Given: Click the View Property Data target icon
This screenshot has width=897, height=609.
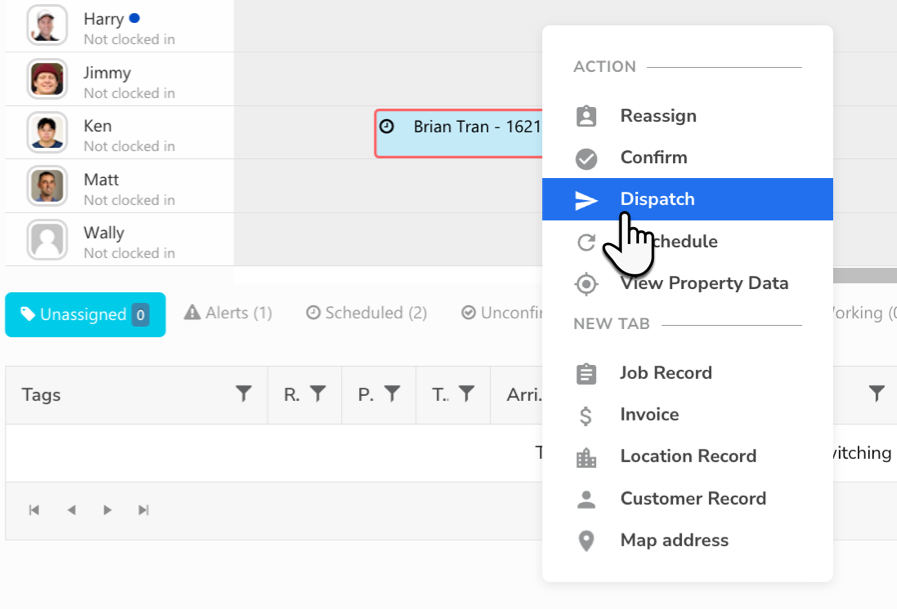Looking at the screenshot, I should click(x=587, y=283).
